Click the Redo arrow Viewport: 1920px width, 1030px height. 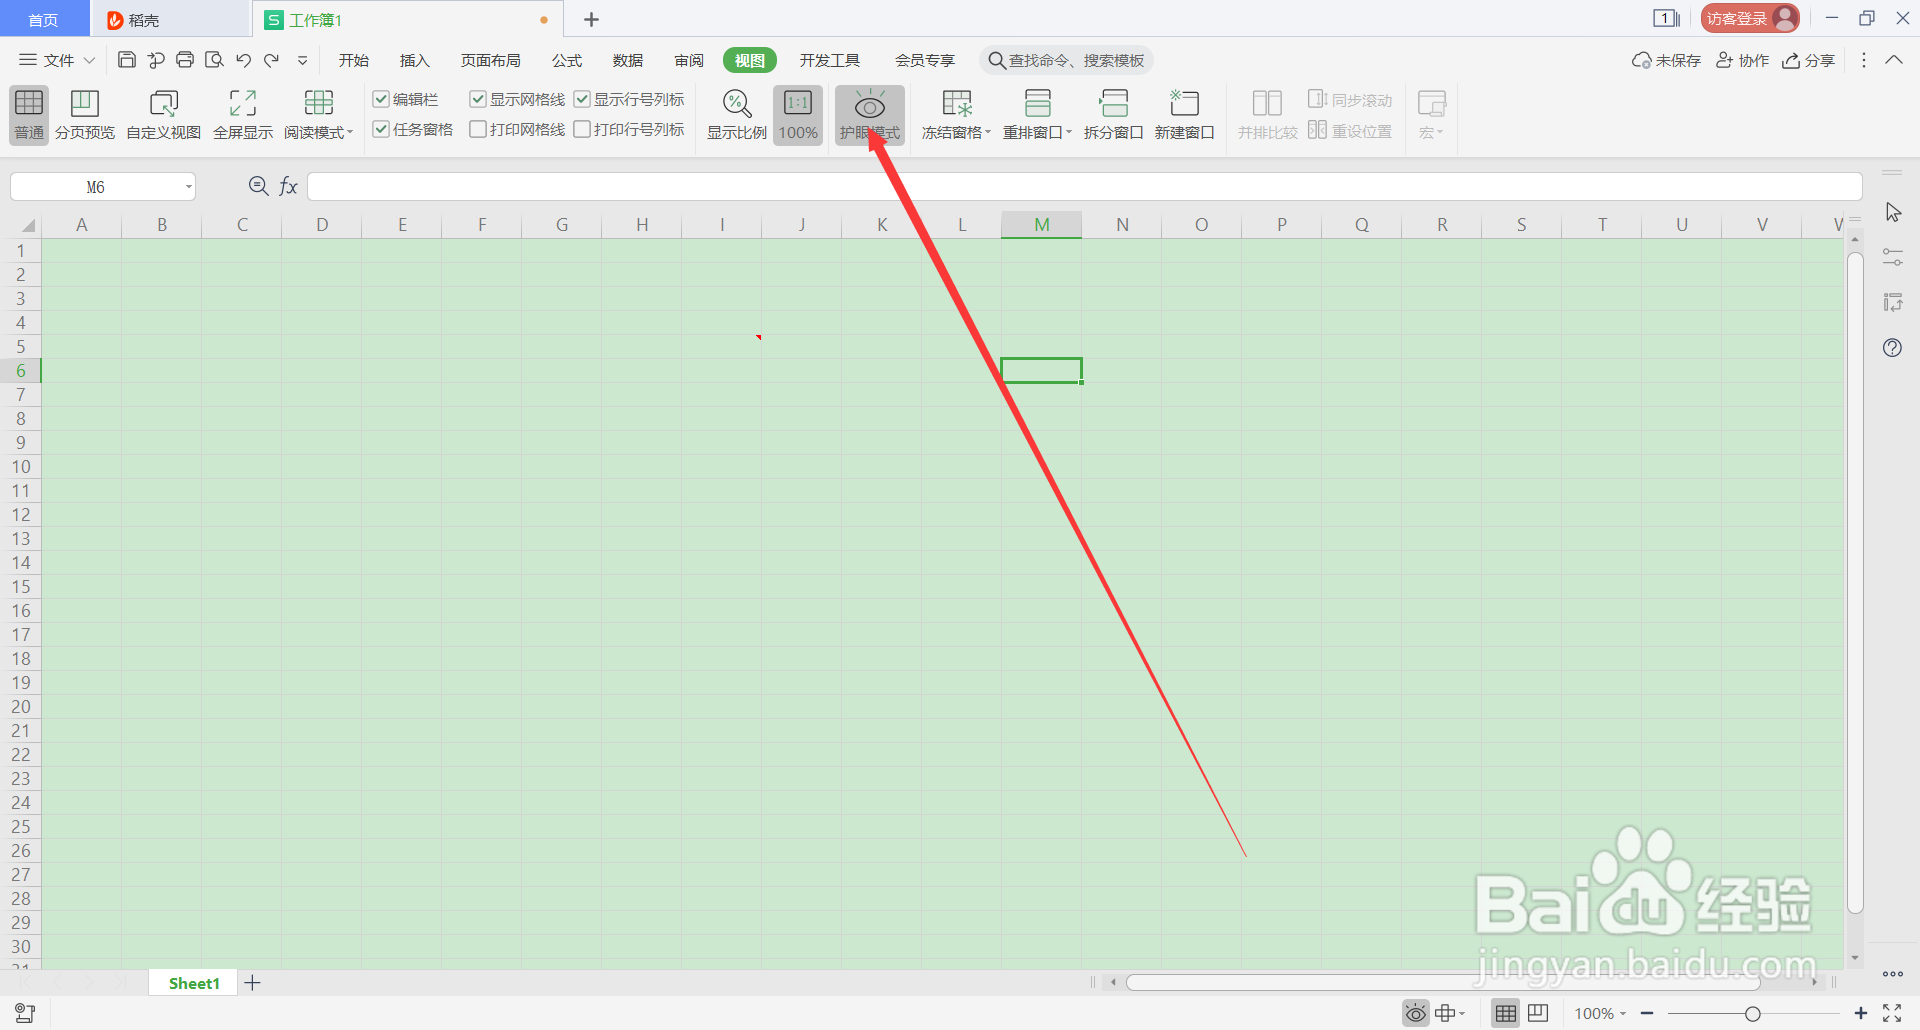tap(271, 60)
